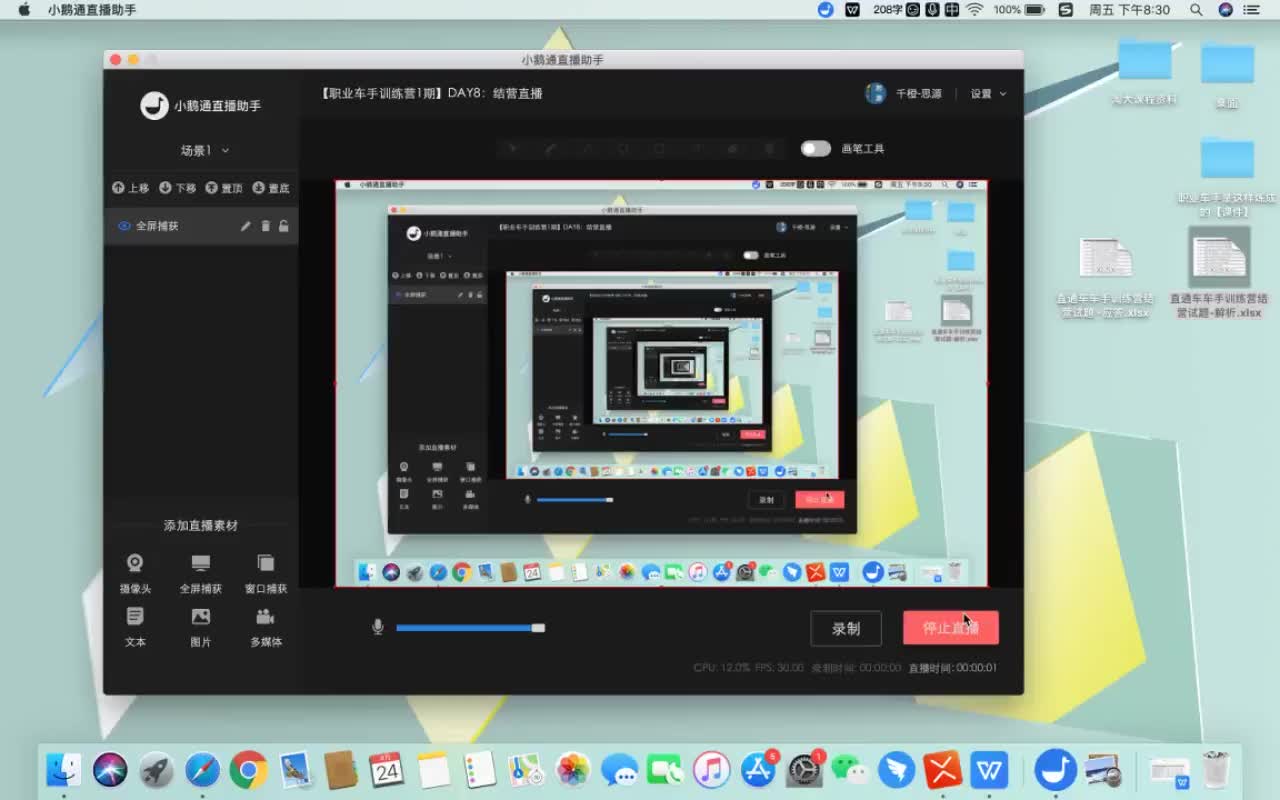This screenshot has height=800, width=1280.
Task: Open Photos from the dock
Action: [x=573, y=770]
